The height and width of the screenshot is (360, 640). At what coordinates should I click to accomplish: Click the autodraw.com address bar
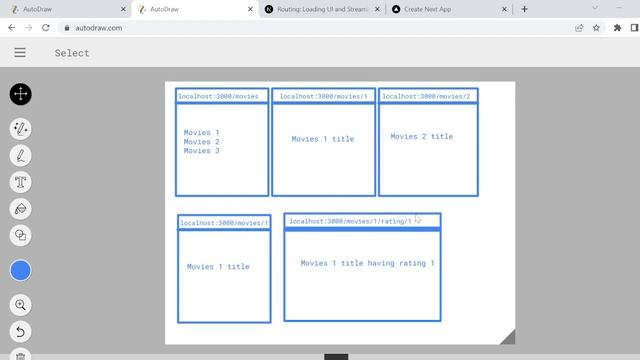pyautogui.click(x=318, y=28)
